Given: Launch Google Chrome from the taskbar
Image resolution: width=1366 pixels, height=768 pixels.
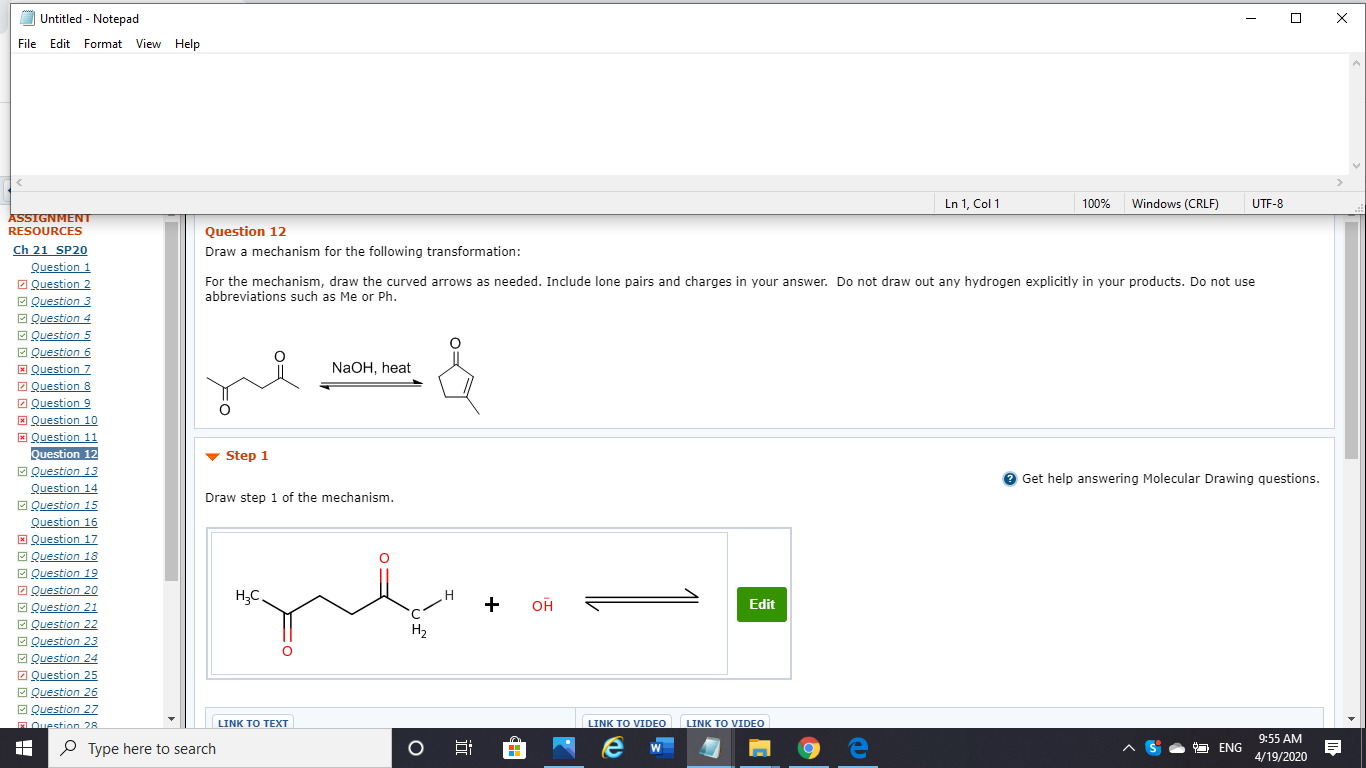Looking at the screenshot, I should pos(808,748).
